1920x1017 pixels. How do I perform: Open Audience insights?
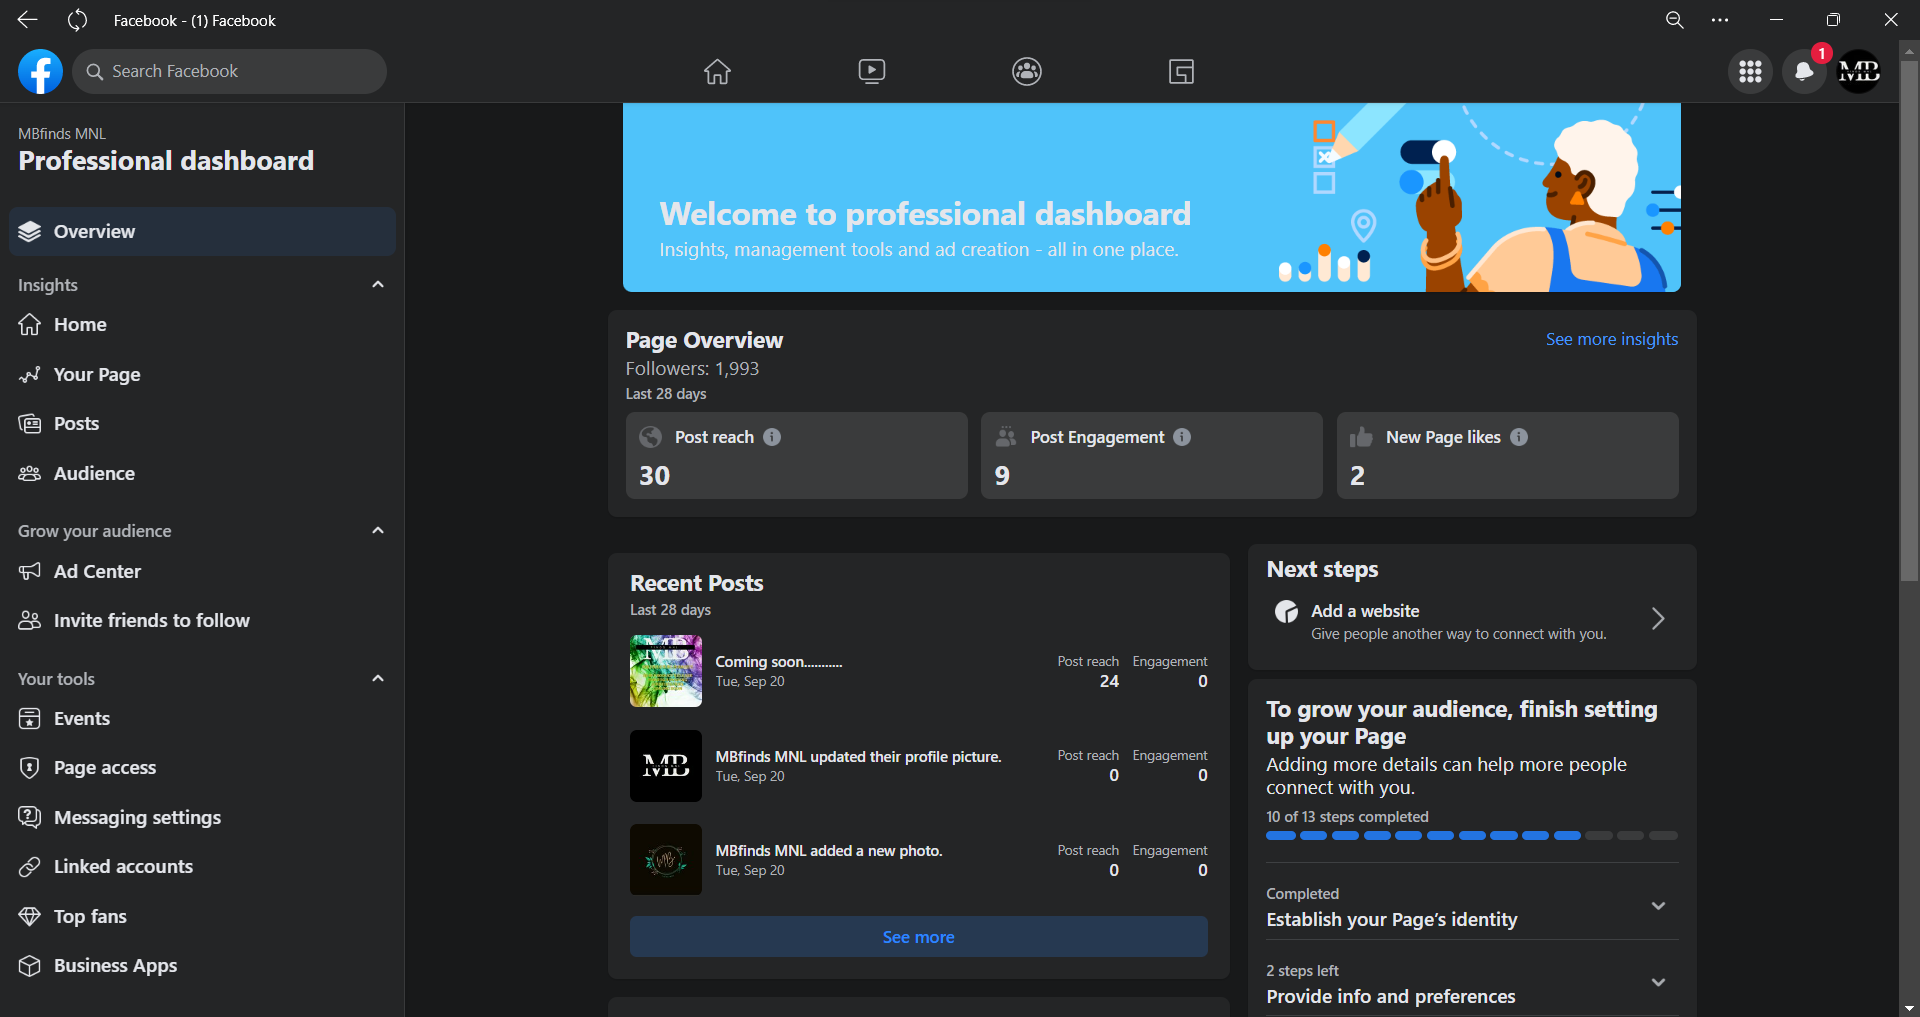[202, 473]
